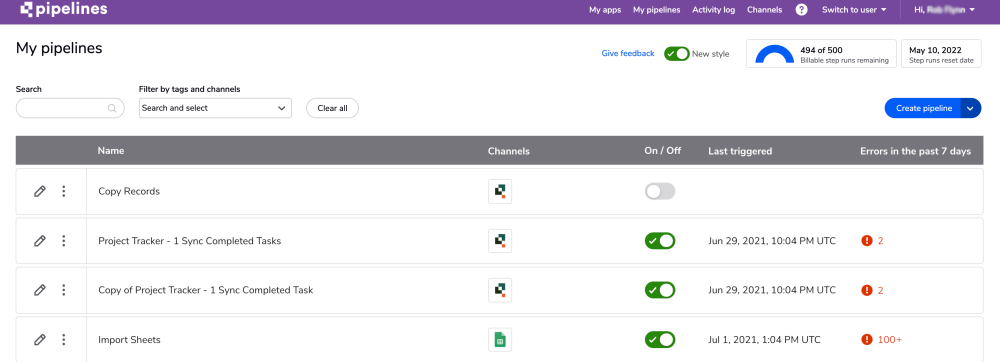1000x362 pixels.
Task: Open the Create pipeline dropdown arrow
Action: [x=971, y=108]
